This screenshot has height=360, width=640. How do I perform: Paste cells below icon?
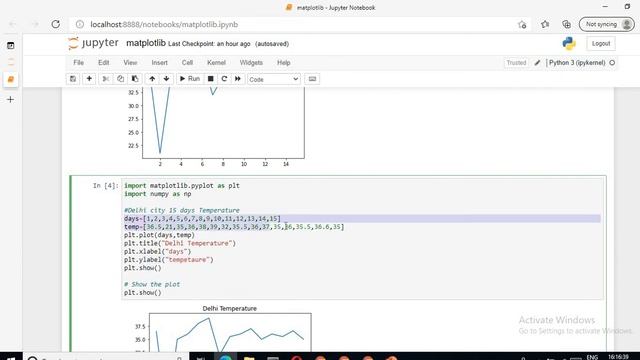click(x=135, y=79)
